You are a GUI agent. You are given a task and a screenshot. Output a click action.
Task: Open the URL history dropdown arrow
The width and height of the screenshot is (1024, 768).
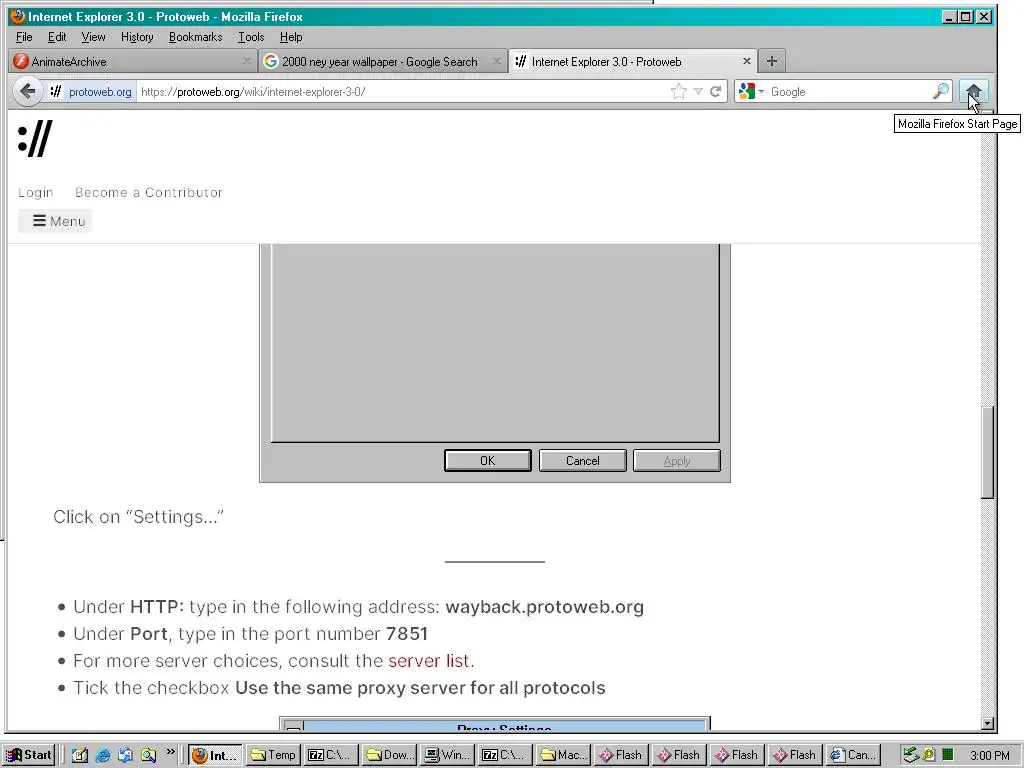[x=698, y=91]
